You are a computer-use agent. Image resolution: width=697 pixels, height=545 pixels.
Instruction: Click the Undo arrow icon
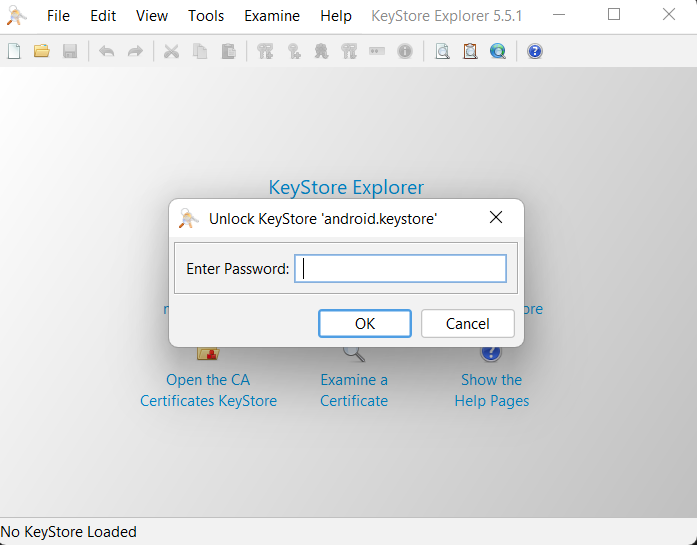107,51
